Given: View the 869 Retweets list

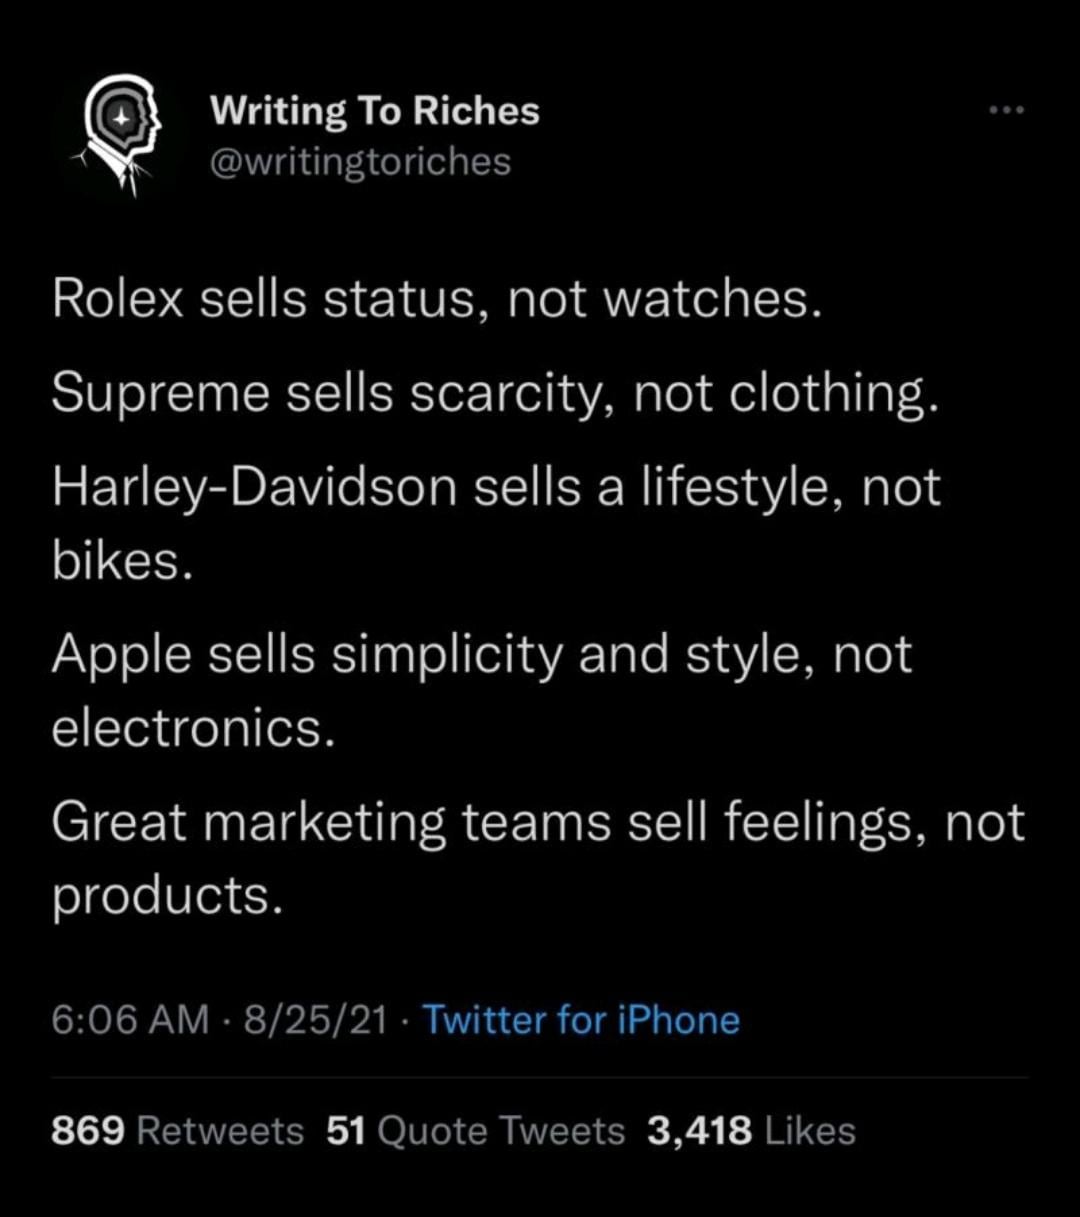Looking at the screenshot, I should point(177,1131).
